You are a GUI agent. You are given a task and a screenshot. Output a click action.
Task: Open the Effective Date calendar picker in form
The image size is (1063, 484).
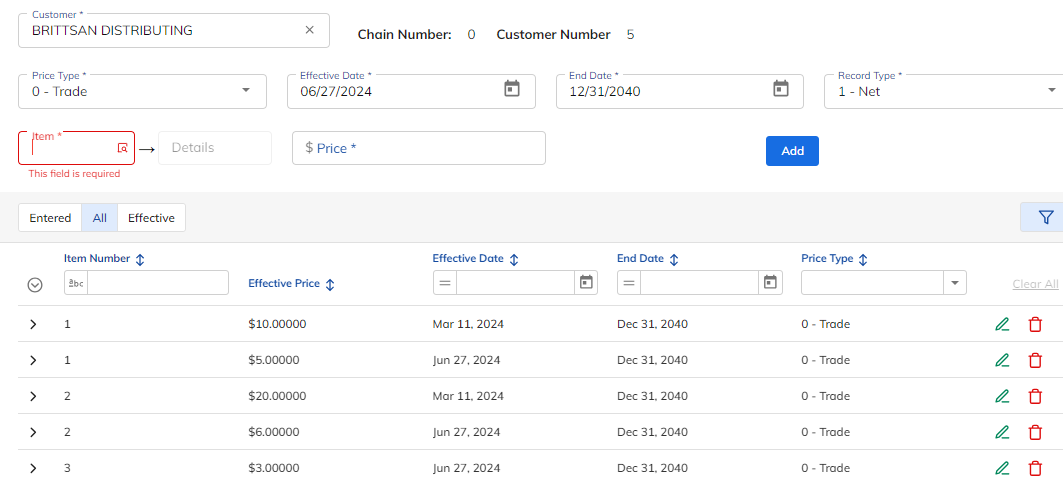pyautogui.click(x=512, y=88)
